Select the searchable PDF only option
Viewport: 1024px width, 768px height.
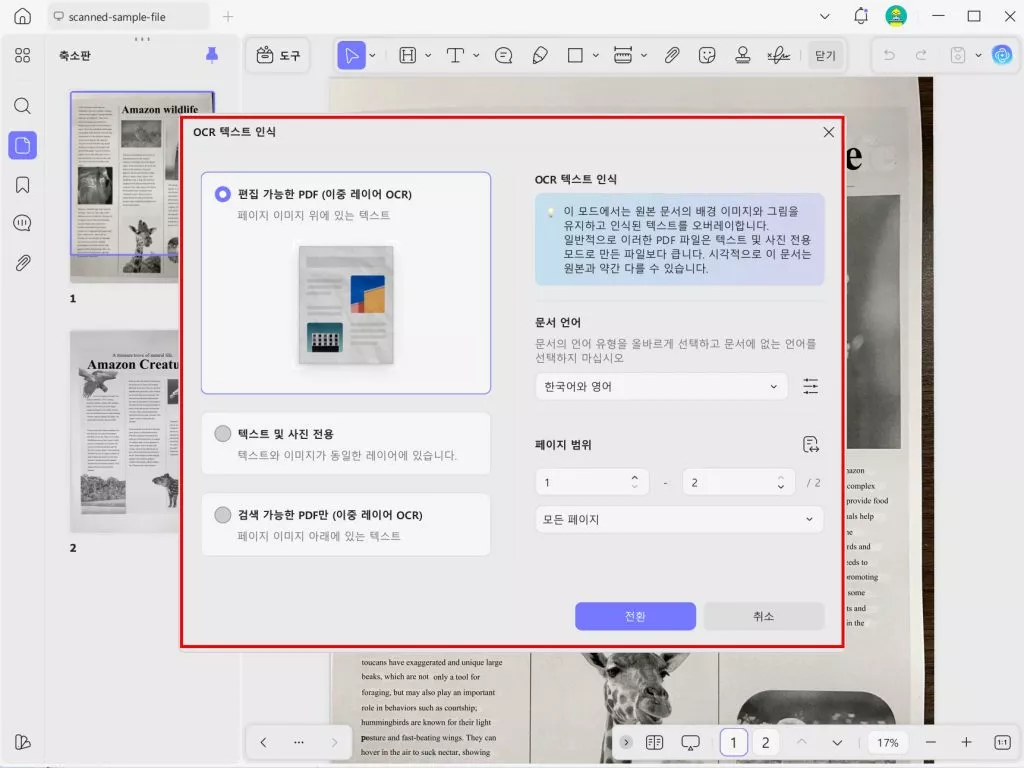coord(345,524)
